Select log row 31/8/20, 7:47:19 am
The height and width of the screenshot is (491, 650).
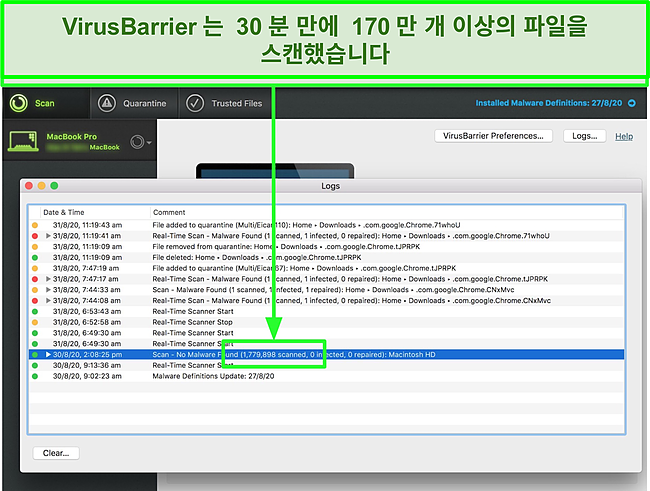[327, 268]
